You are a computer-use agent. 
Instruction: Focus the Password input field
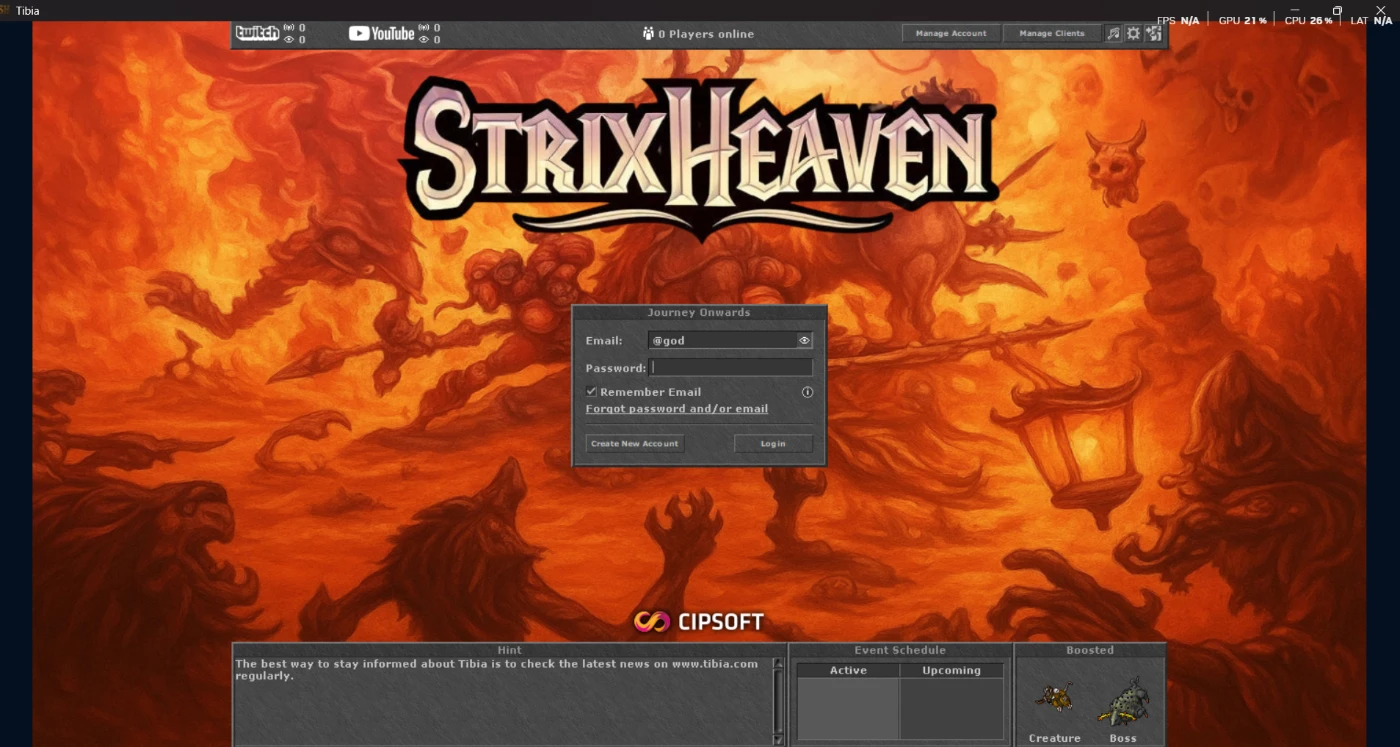click(730, 368)
